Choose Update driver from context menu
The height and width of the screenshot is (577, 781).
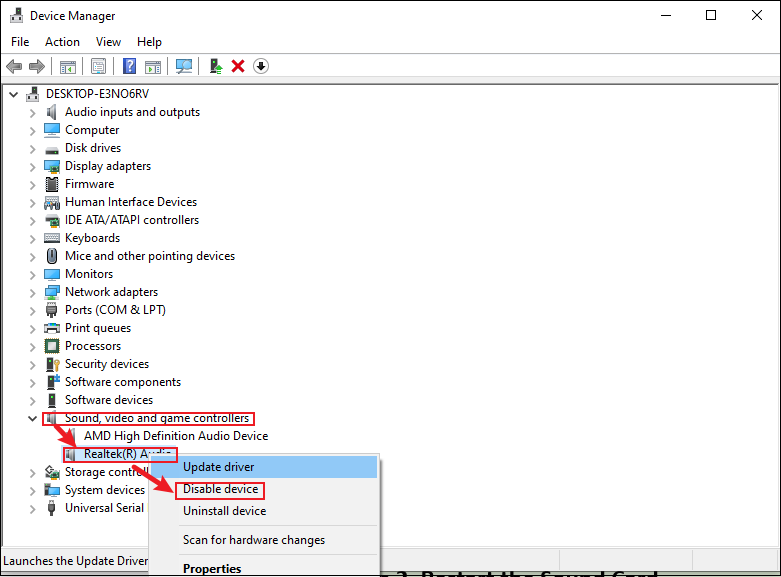point(264,467)
